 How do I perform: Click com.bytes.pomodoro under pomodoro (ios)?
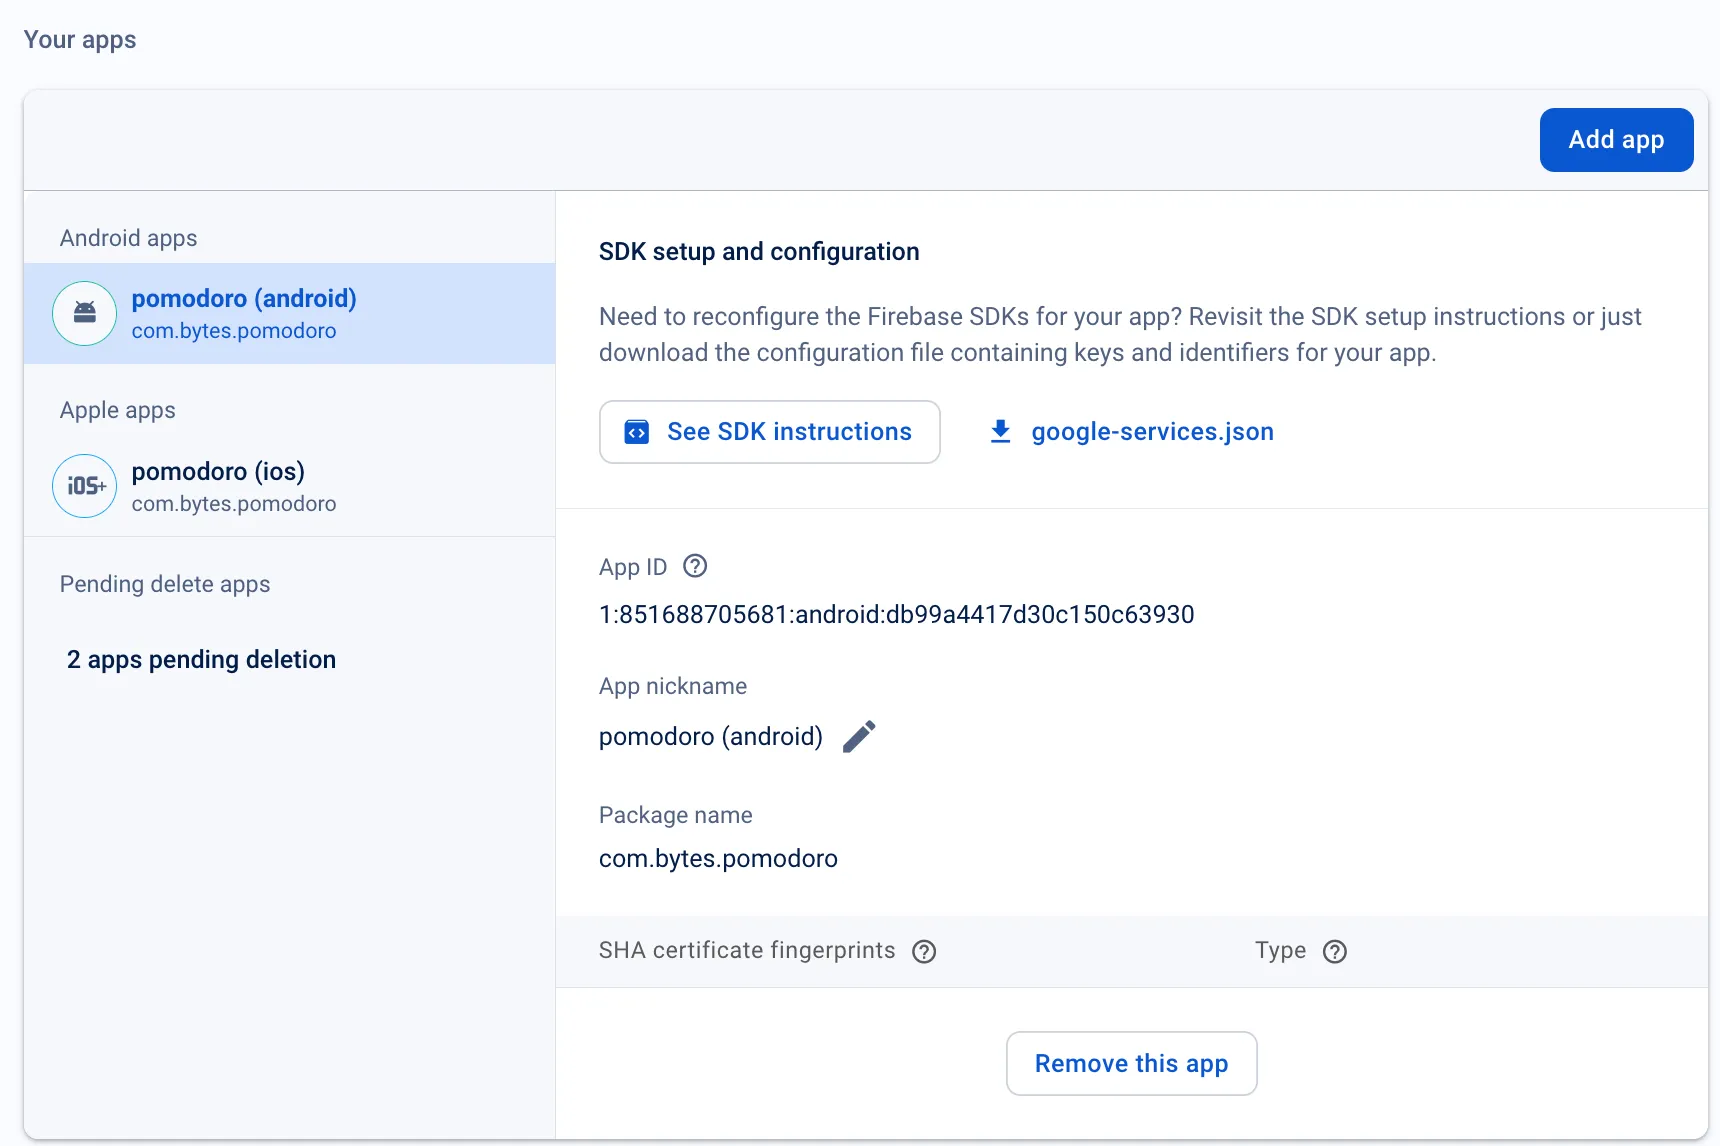pos(234,503)
